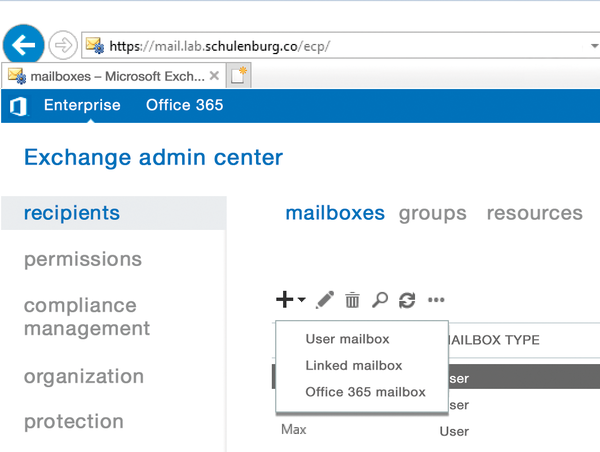Image resolution: width=600 pixels, height=452 pixels.
Task: Click the Office logo in the blue bar
Action: [19, 106]
